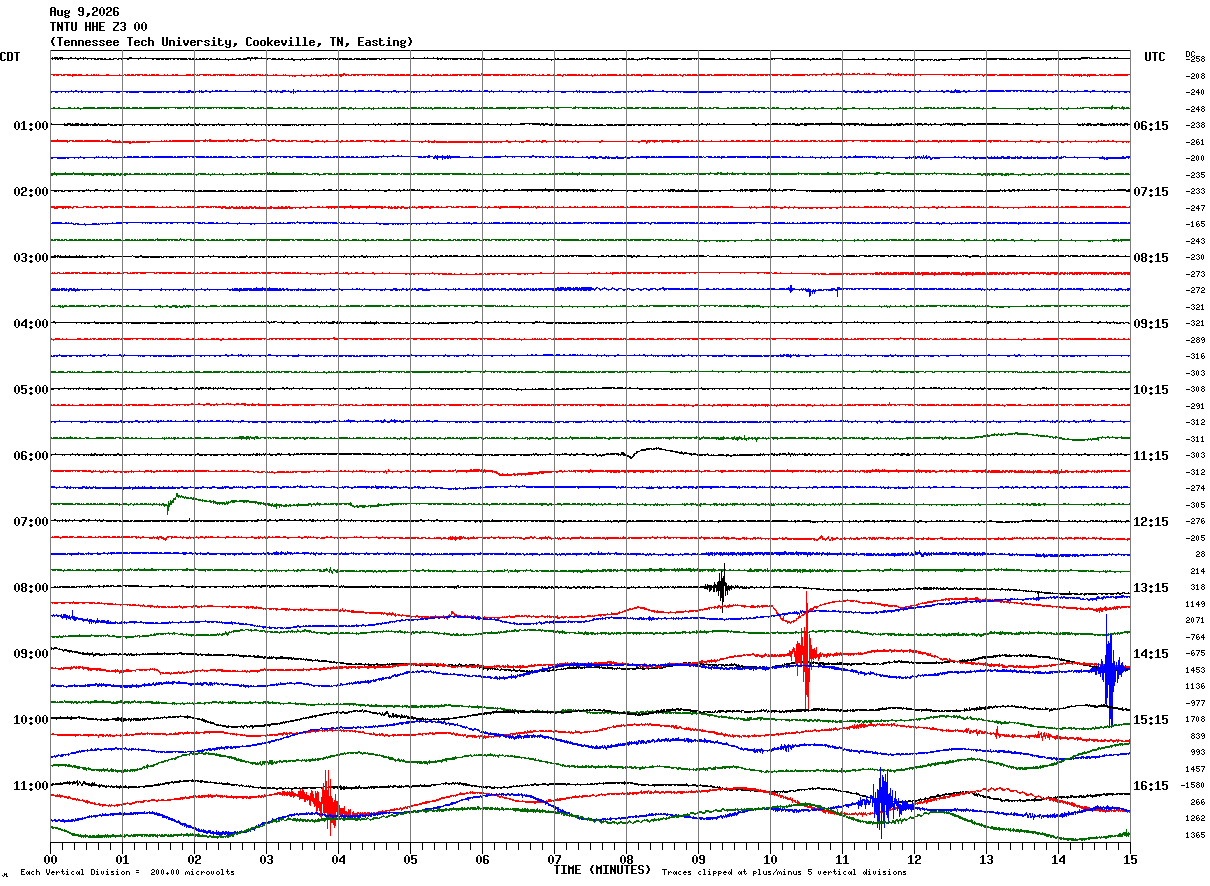Click the CDT timezone label

pos(10,57)
